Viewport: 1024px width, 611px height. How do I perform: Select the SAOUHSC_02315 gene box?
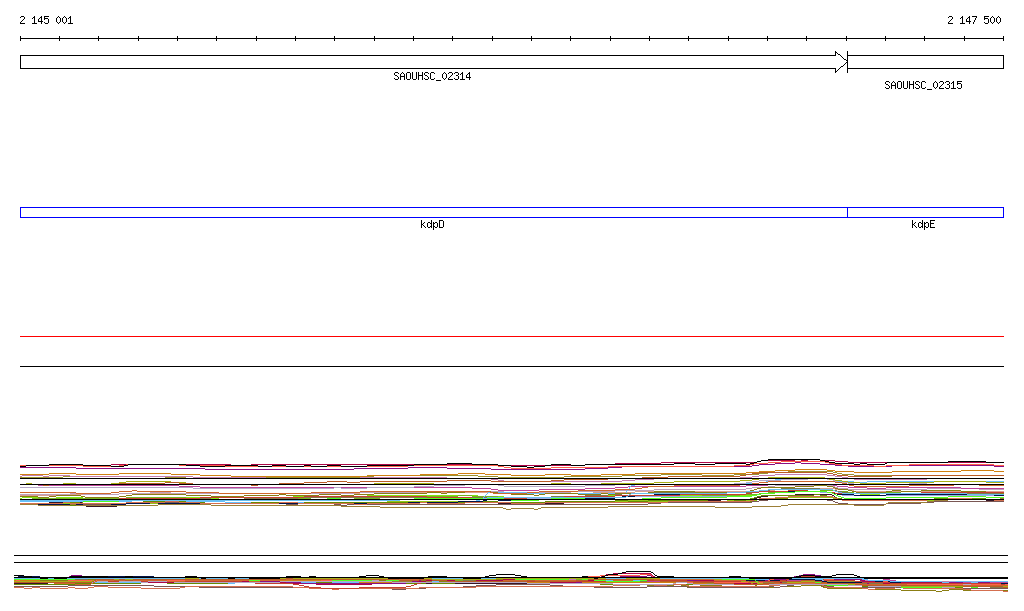pos(925,62)
